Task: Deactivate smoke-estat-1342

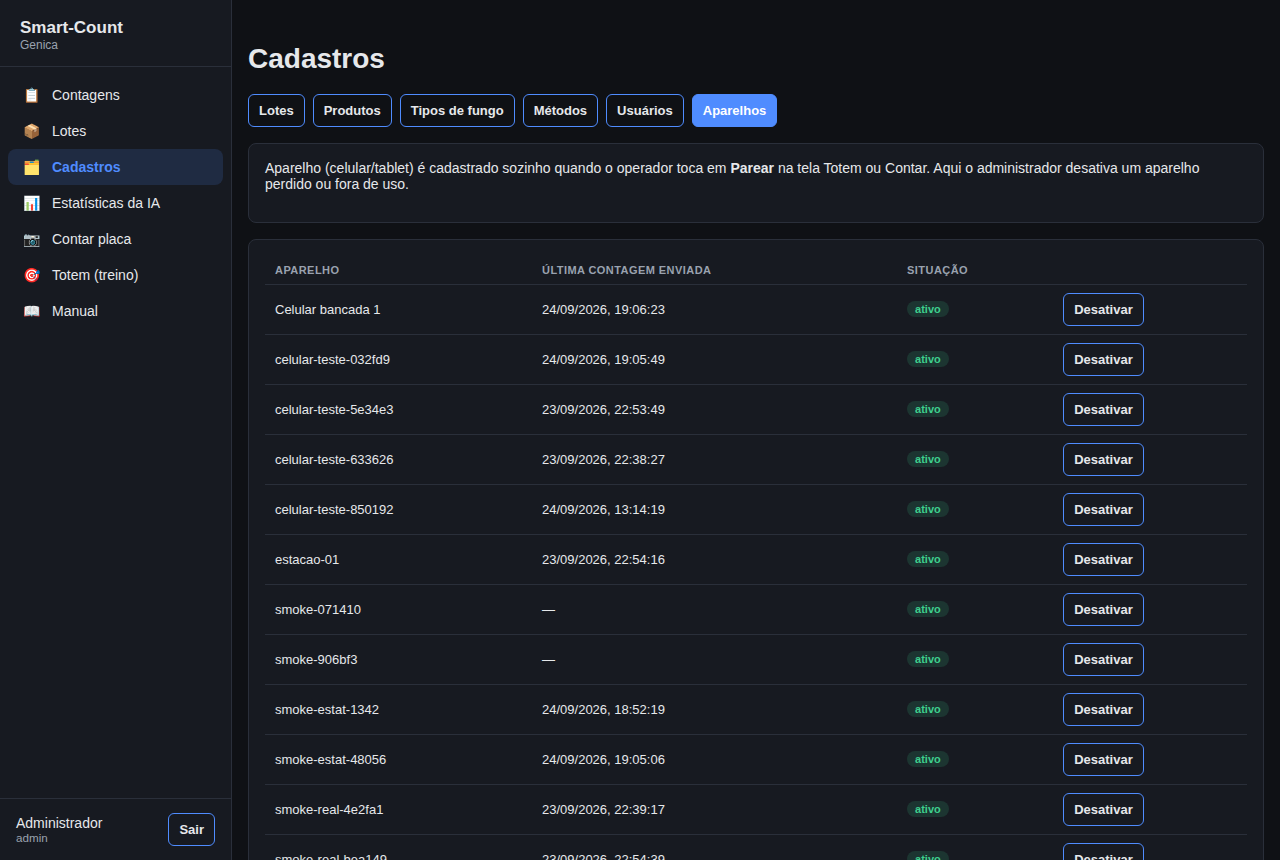Action: coord(1103,710)
